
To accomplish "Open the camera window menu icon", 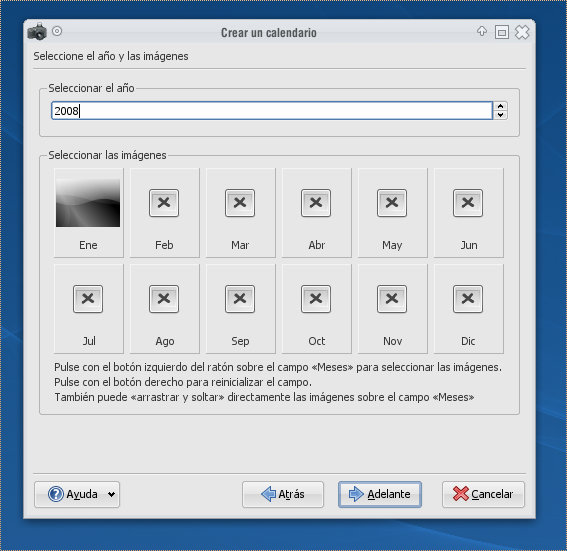I will click(37, 32).
